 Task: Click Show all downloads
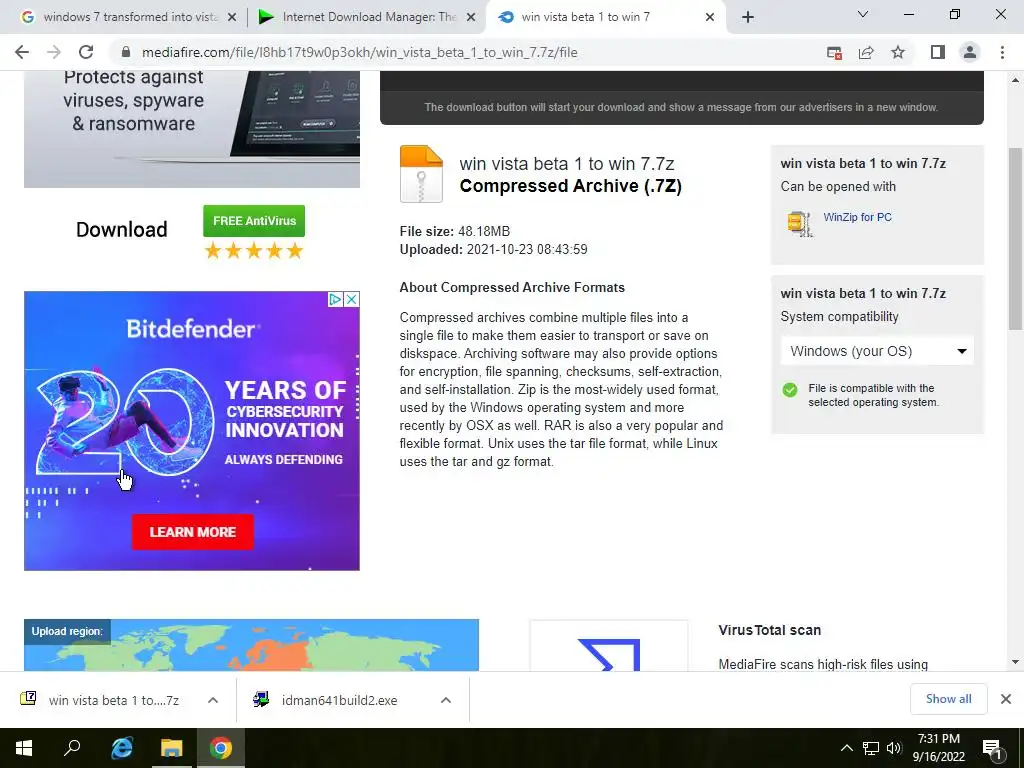[948, 699]
